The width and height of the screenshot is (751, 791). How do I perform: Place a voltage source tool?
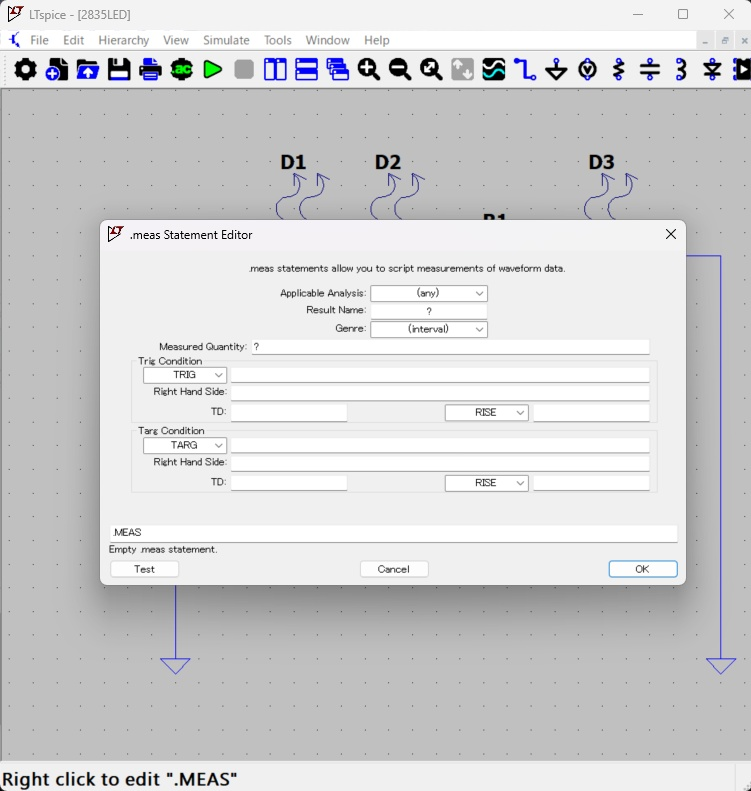(588, 69)
